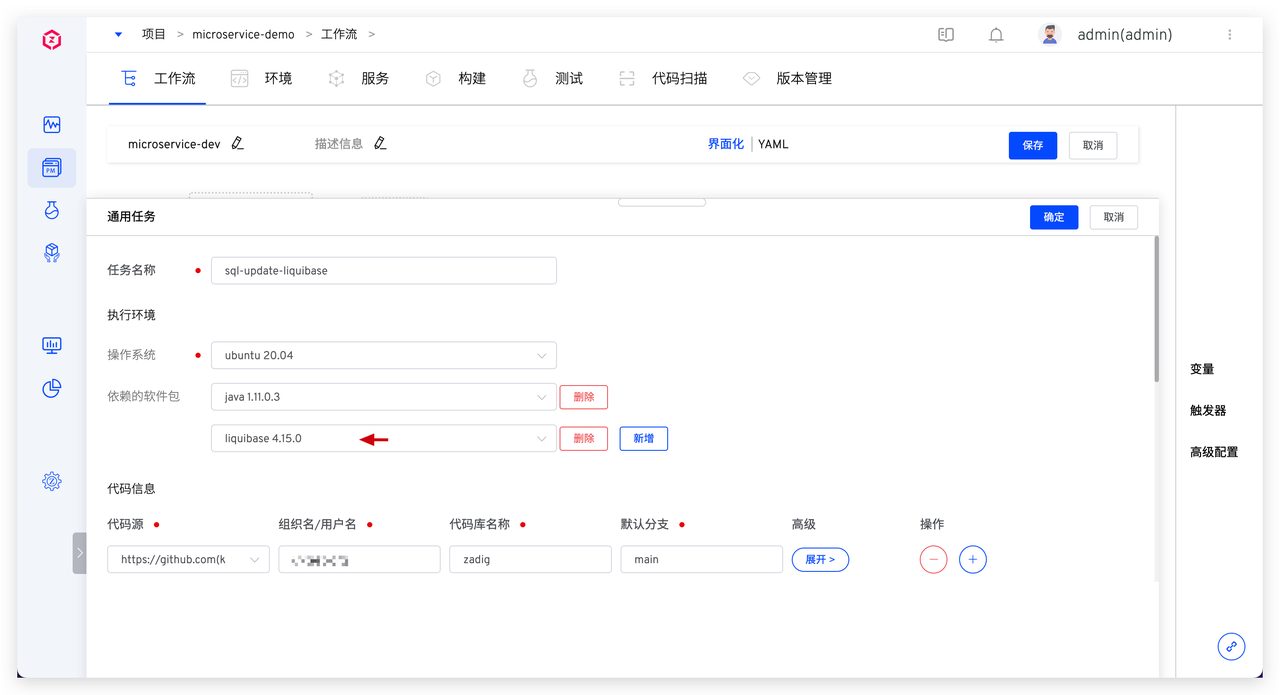Open the breadcrumb dropdown triangle

(118, 35)
